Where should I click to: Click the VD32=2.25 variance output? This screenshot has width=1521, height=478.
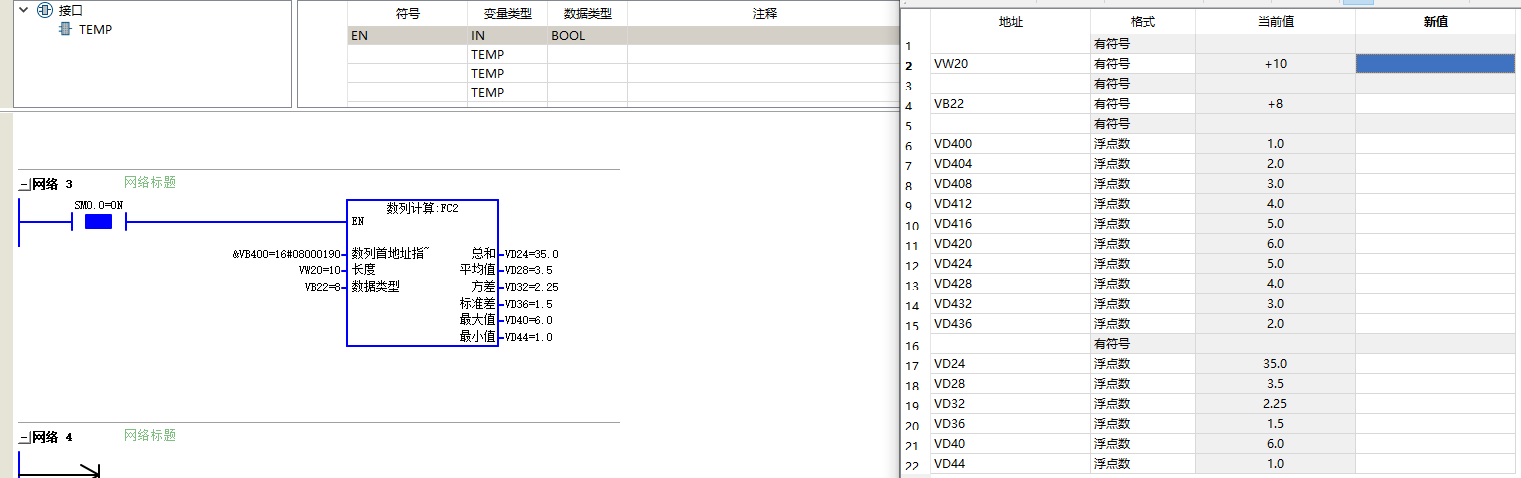(531, 287)
